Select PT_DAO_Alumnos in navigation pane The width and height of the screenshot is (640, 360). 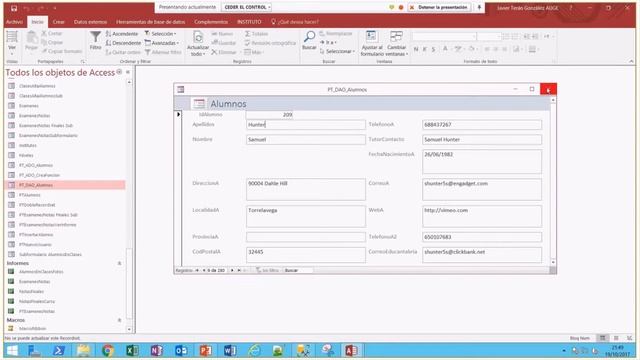coord(65,185)
